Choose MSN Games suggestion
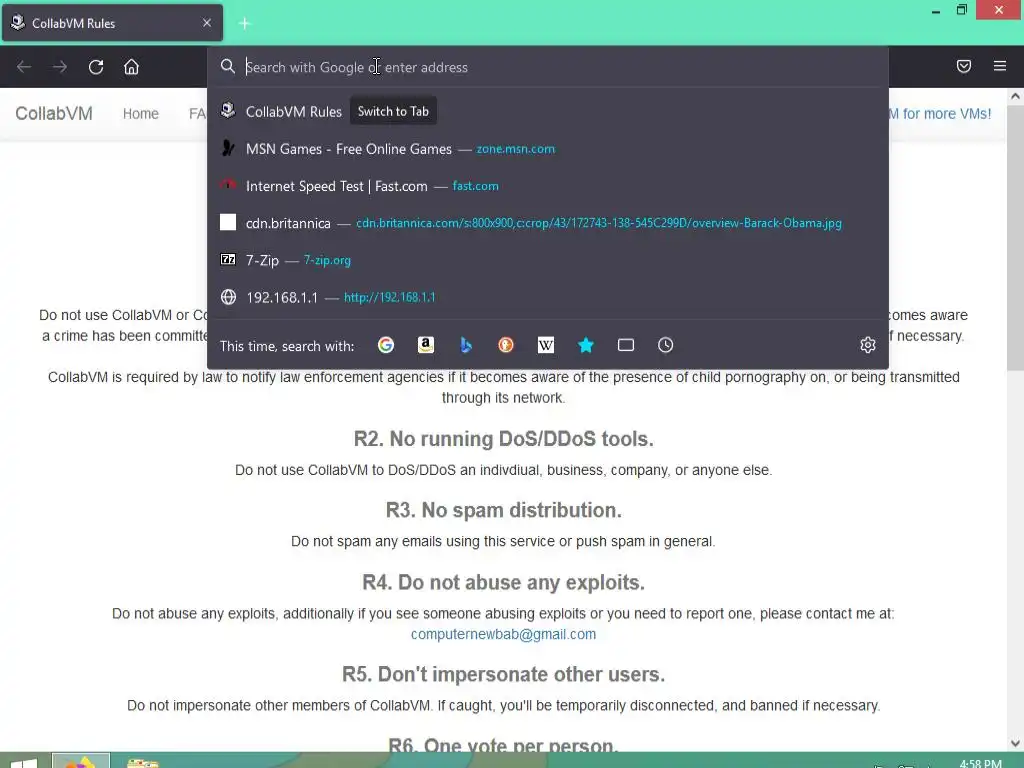Viewport: 1024px width, 768px height. pyautogui.click(x=548, y=149)
